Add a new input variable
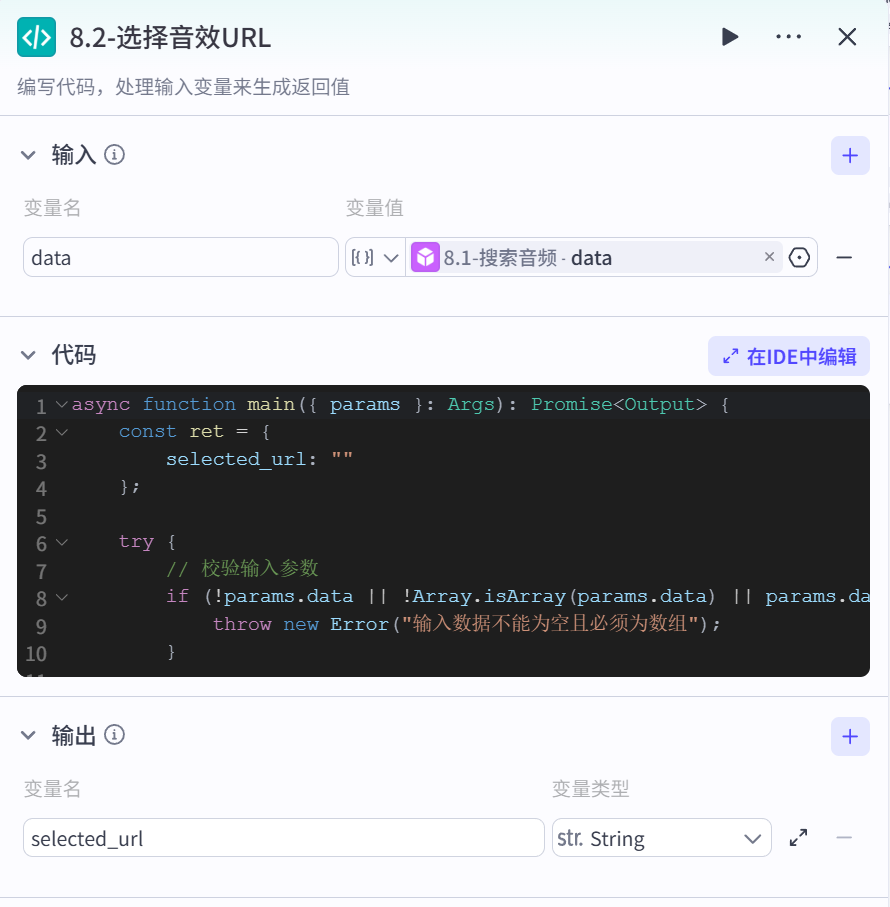This screenshot has width=890, height=907. [x=850, y=156]
